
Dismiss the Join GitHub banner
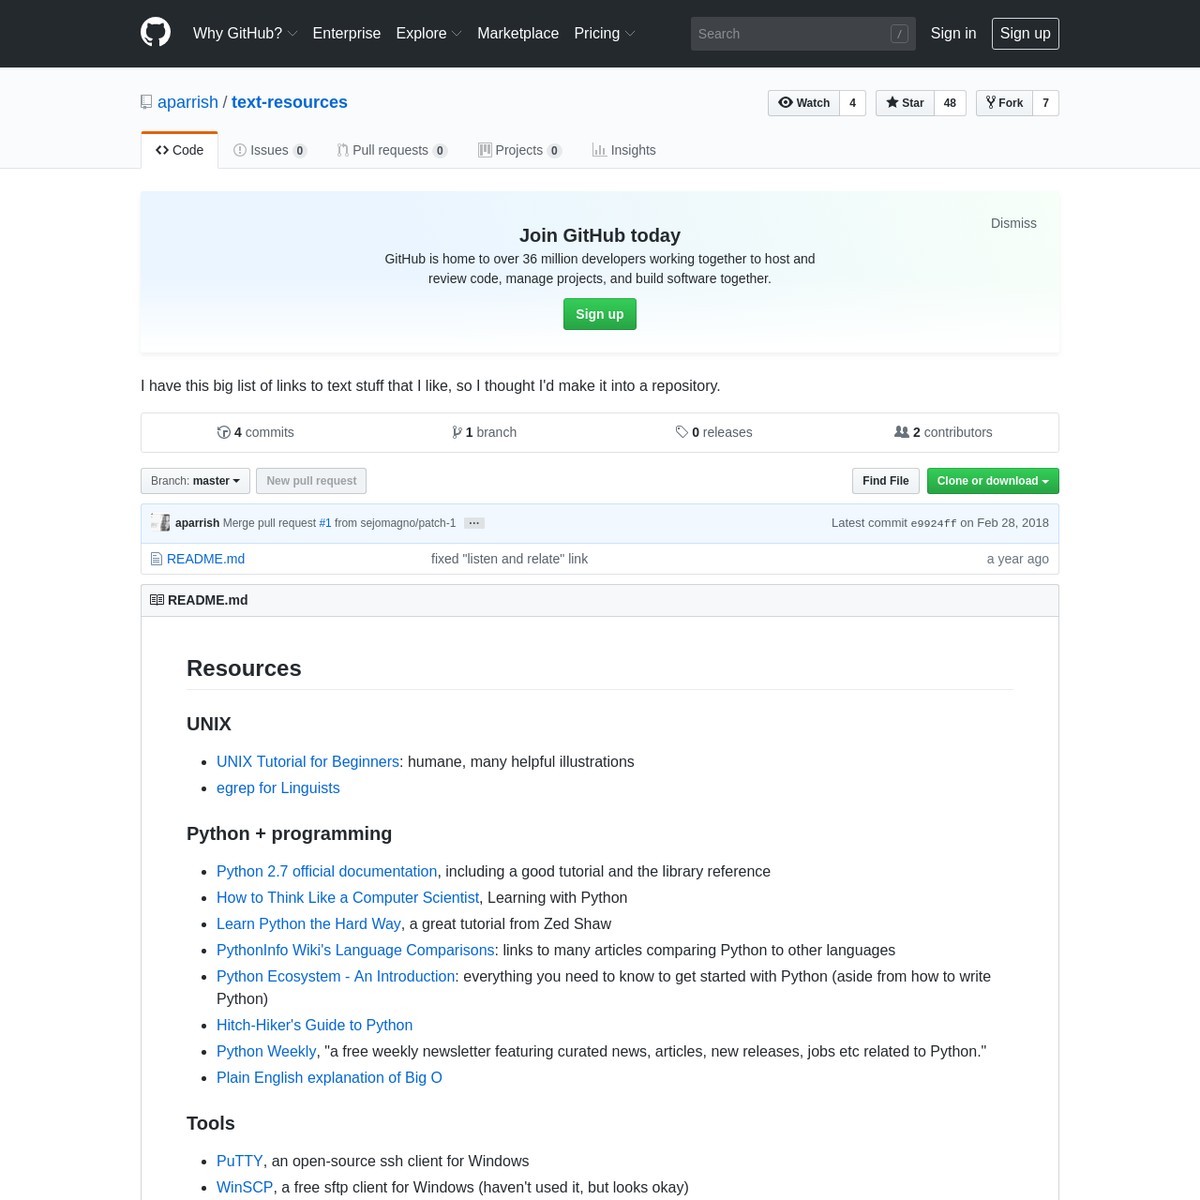pyautogui.click(x=1014, y=223)
